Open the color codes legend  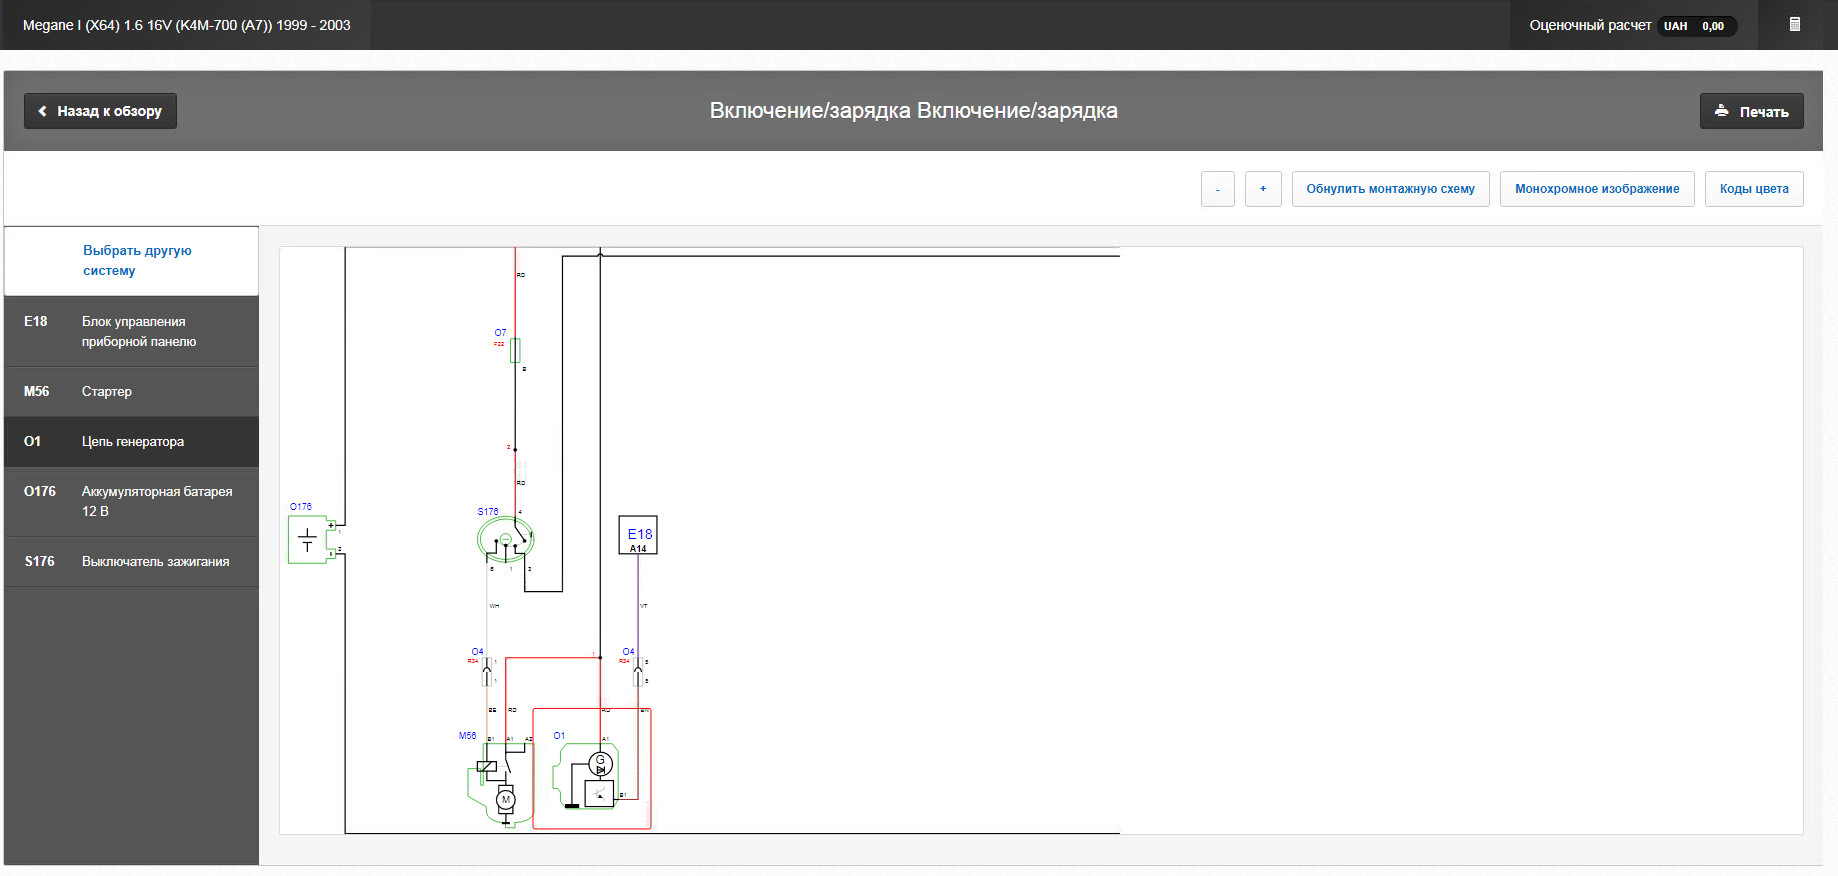click(1754, 189)
